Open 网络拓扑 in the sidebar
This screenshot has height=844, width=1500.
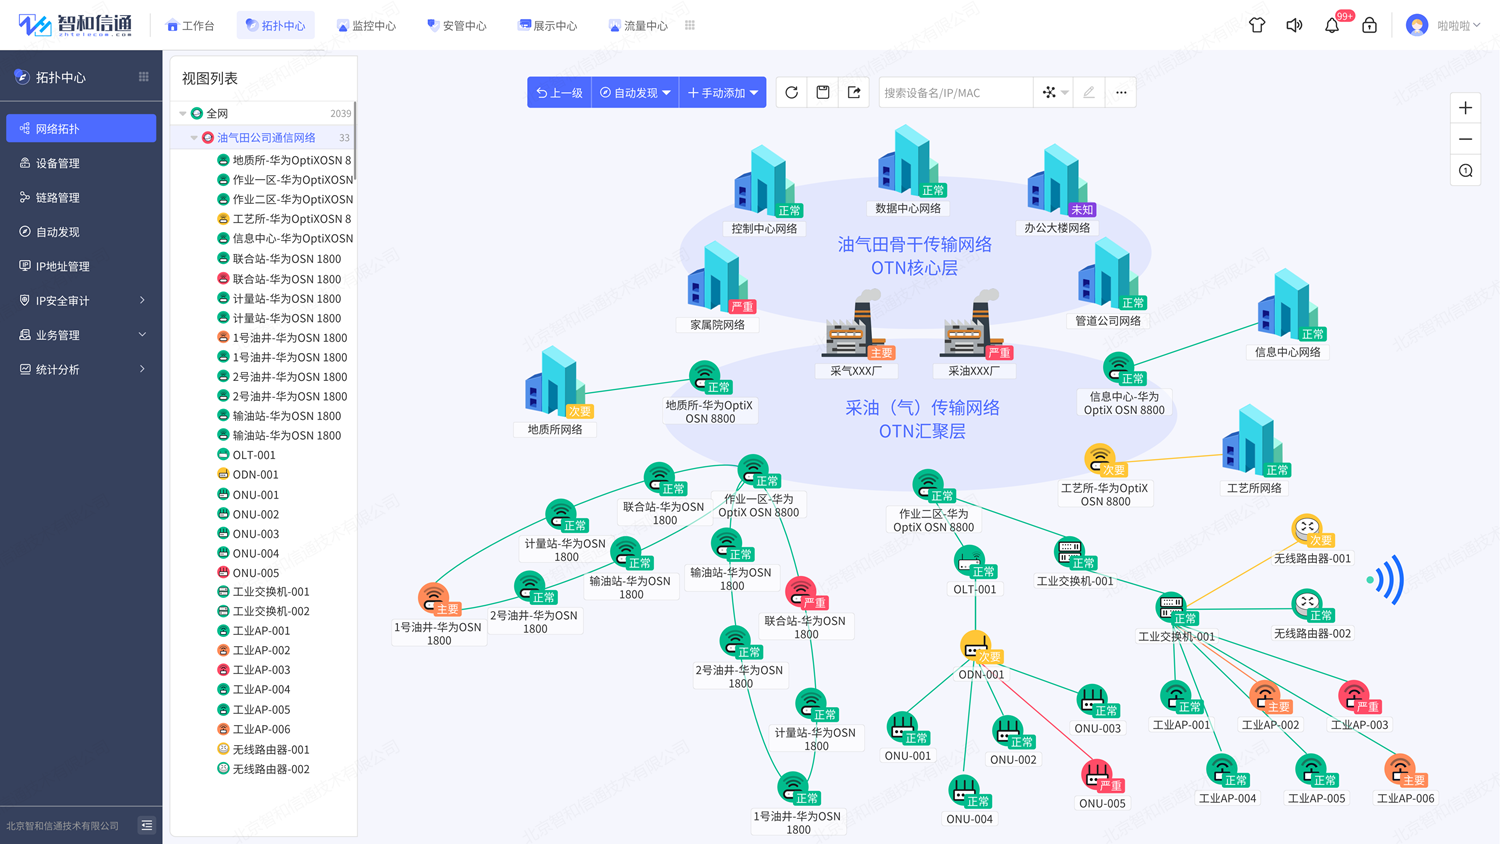coord(81,128)
